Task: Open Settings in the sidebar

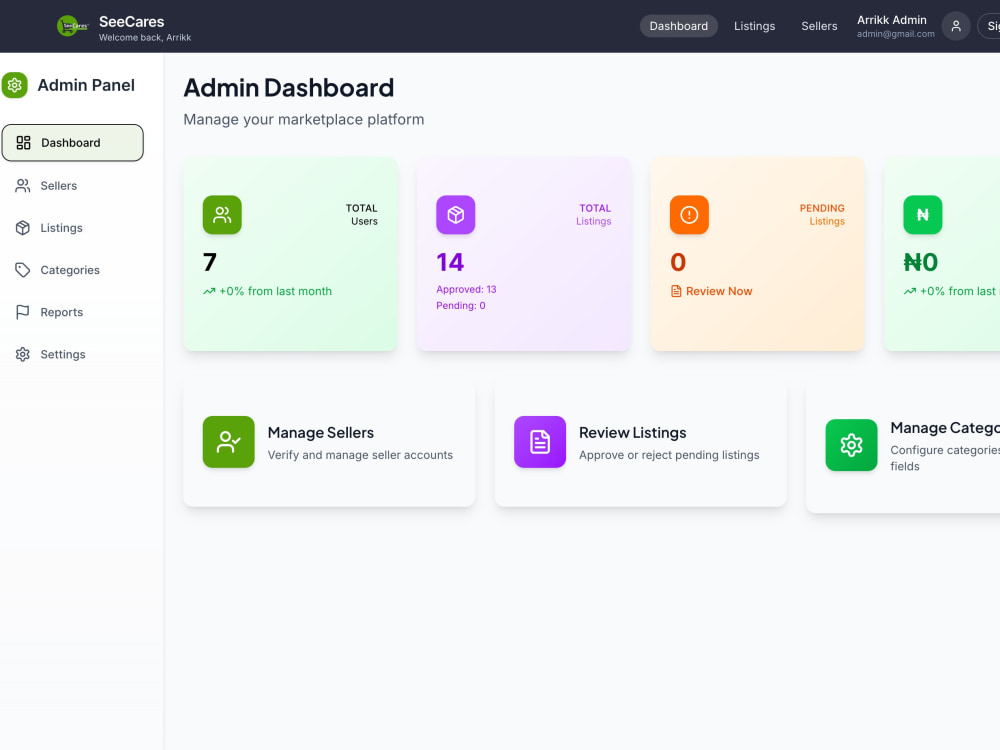Action: click(x=73, y=354)
